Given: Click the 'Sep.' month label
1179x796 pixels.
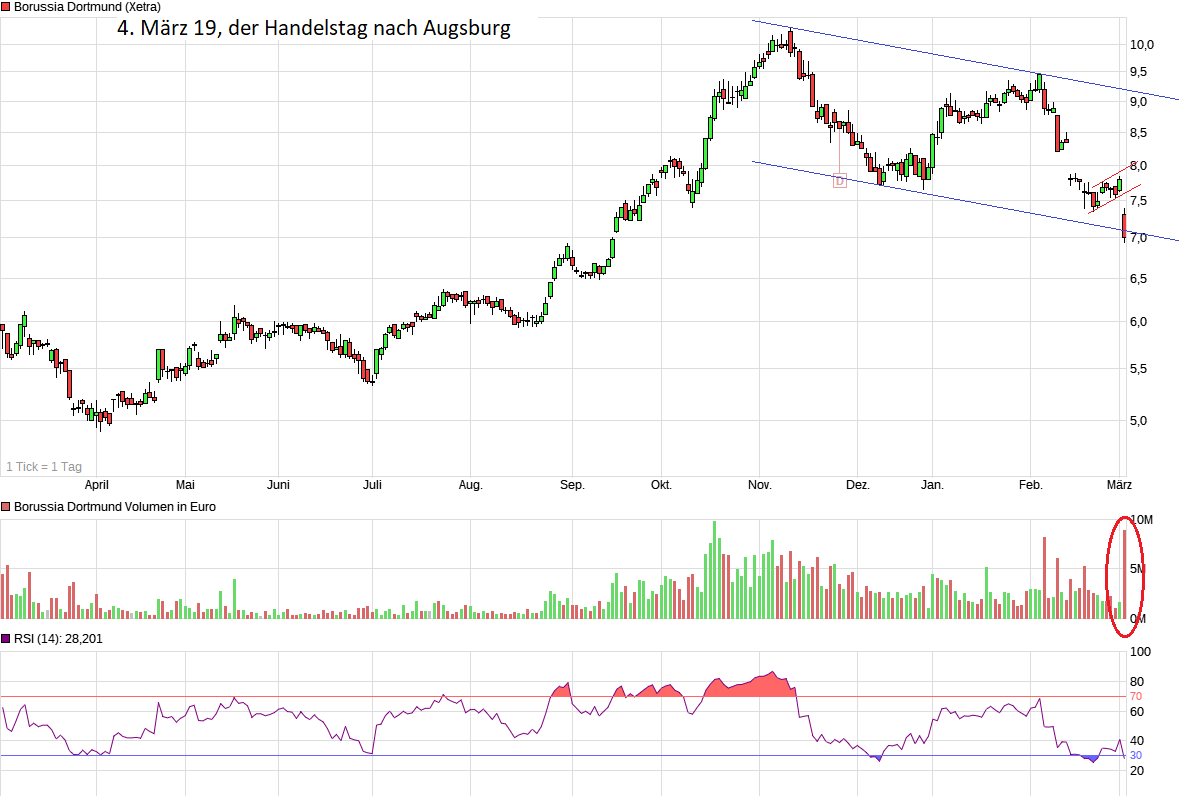Looking at the screenshot, I should tap(572, 485).
